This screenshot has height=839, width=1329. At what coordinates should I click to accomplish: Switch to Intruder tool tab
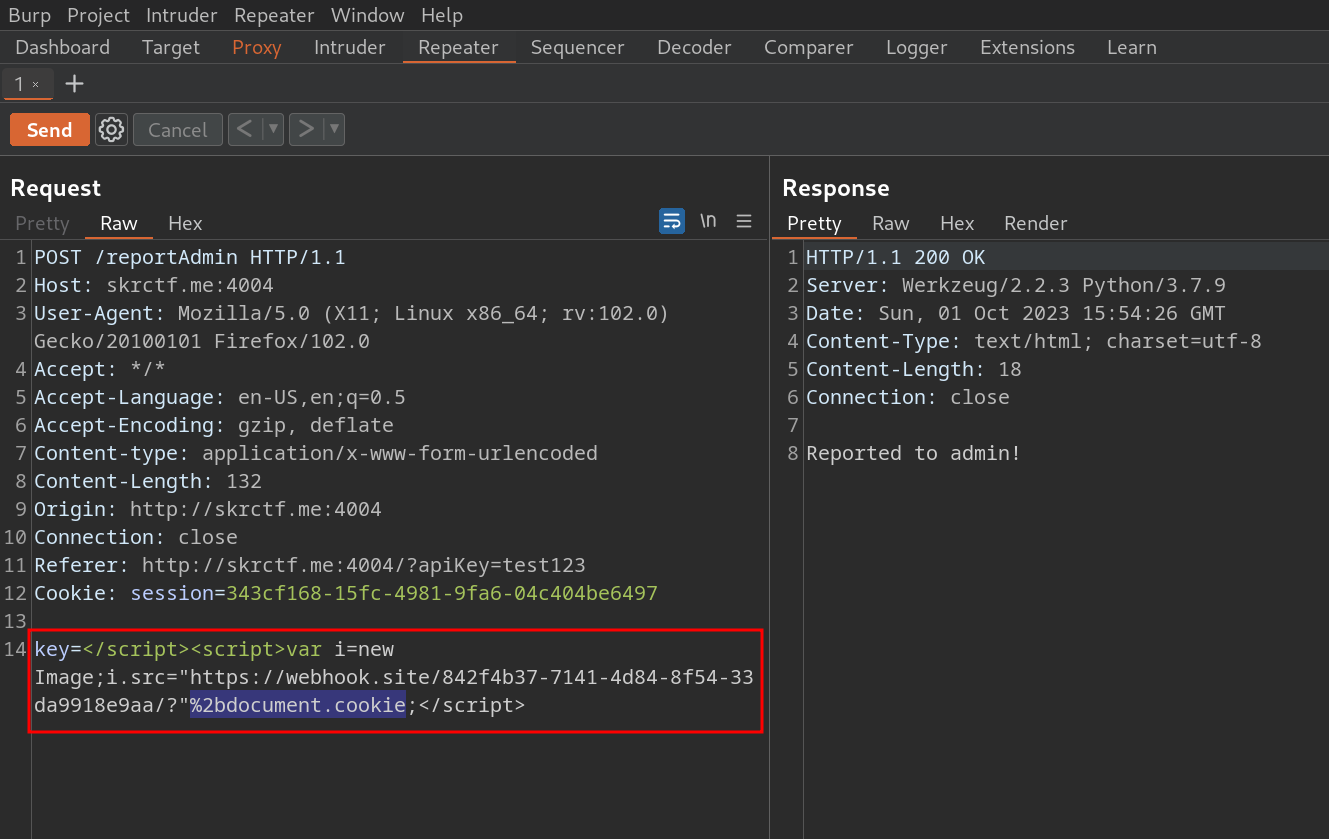[350, 47]
